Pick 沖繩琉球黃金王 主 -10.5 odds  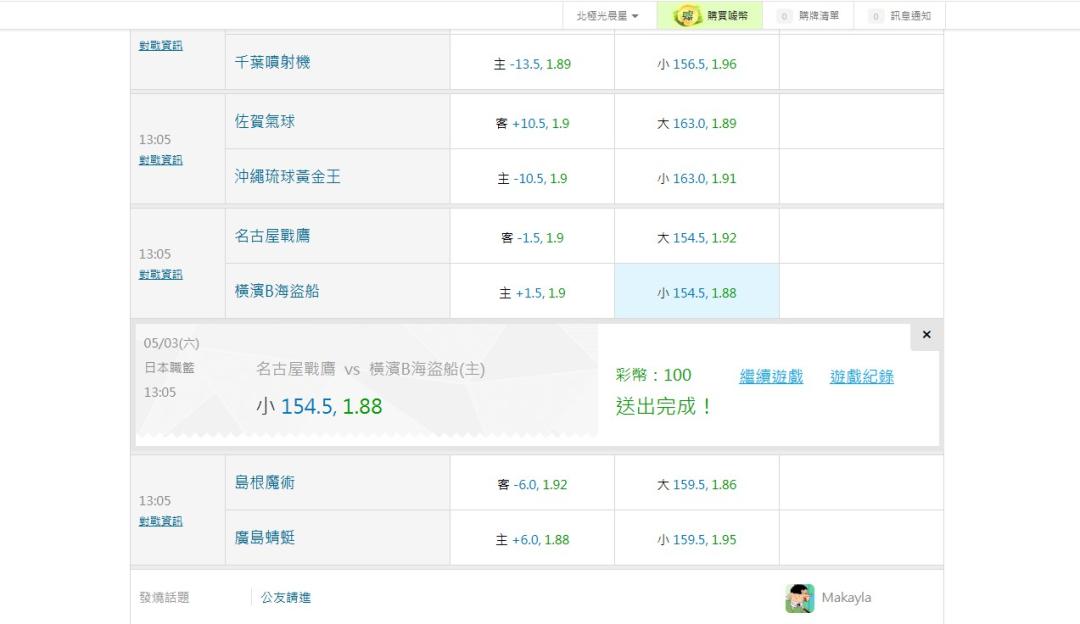point(532,178)
